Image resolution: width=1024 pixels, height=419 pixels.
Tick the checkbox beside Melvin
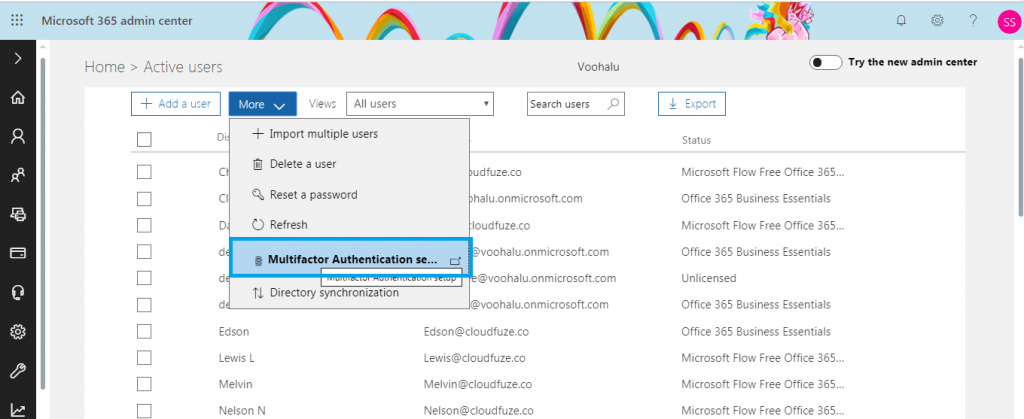click(x=144, y=384)
